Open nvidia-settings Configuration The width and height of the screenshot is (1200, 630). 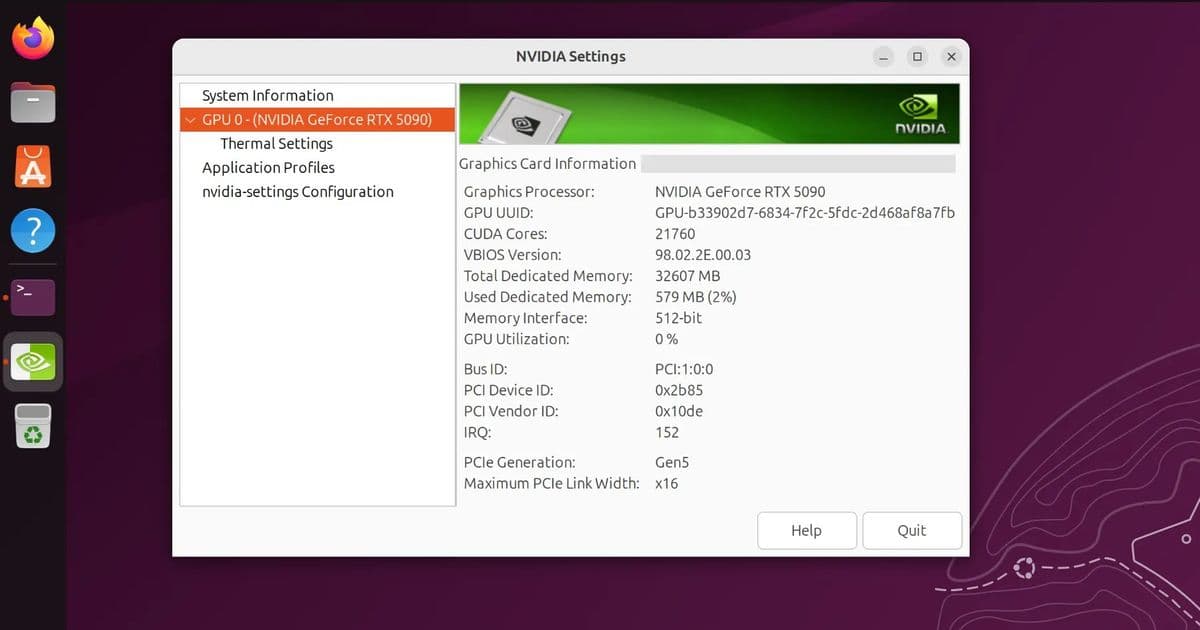(x=298, y=191)
